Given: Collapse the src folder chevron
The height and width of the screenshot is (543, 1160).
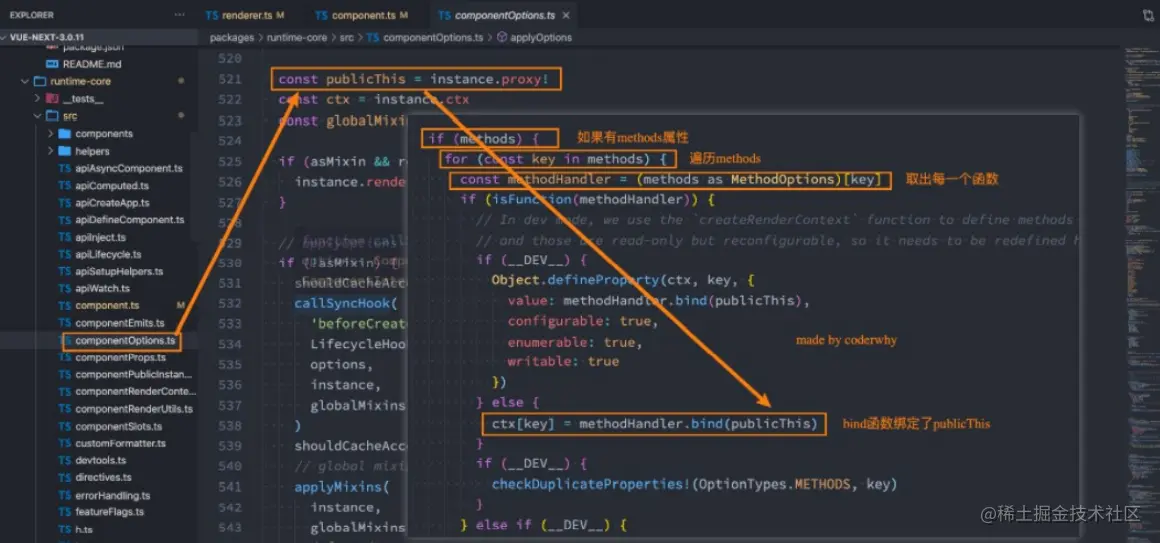Looking at the screenshot, I should pos(37,116).
